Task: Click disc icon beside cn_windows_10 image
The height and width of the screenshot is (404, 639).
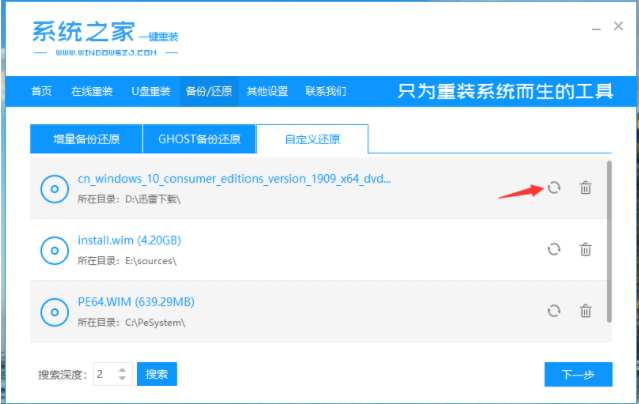Action: click(53, 188)
